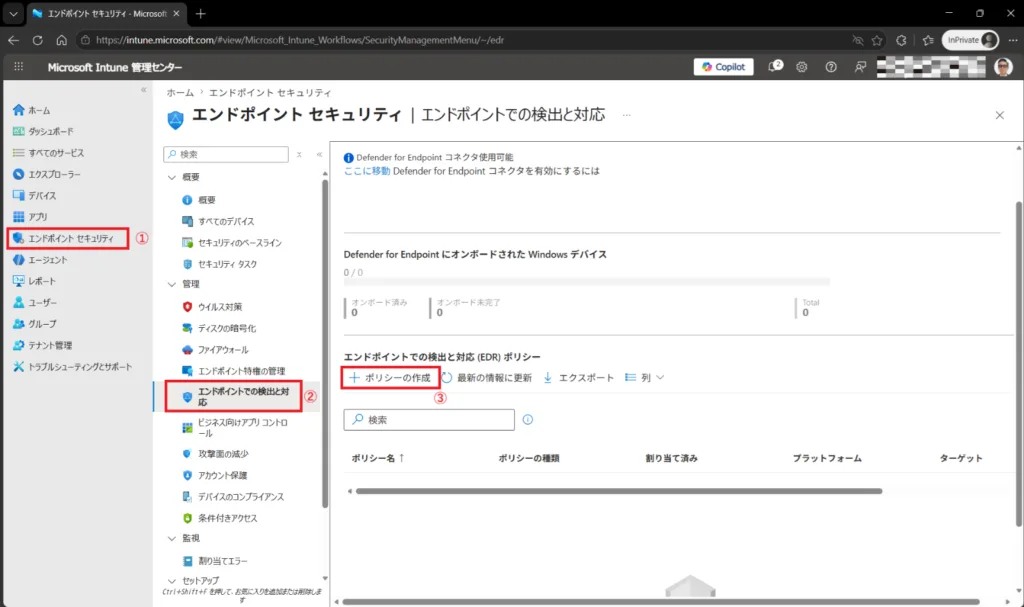Image resolution: width=1024 pixels, height=607 pixels.
Task: Open テナント管理 in the left navigation
Action: click(42, 345)
